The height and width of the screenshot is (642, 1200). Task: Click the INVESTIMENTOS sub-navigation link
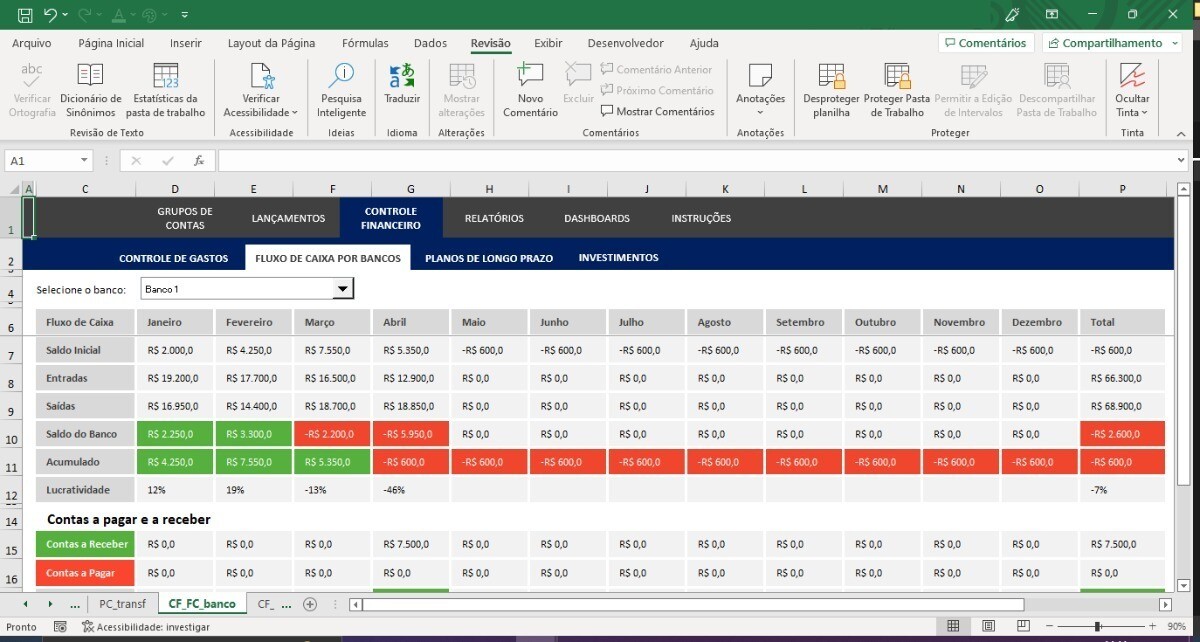(618, 258)
